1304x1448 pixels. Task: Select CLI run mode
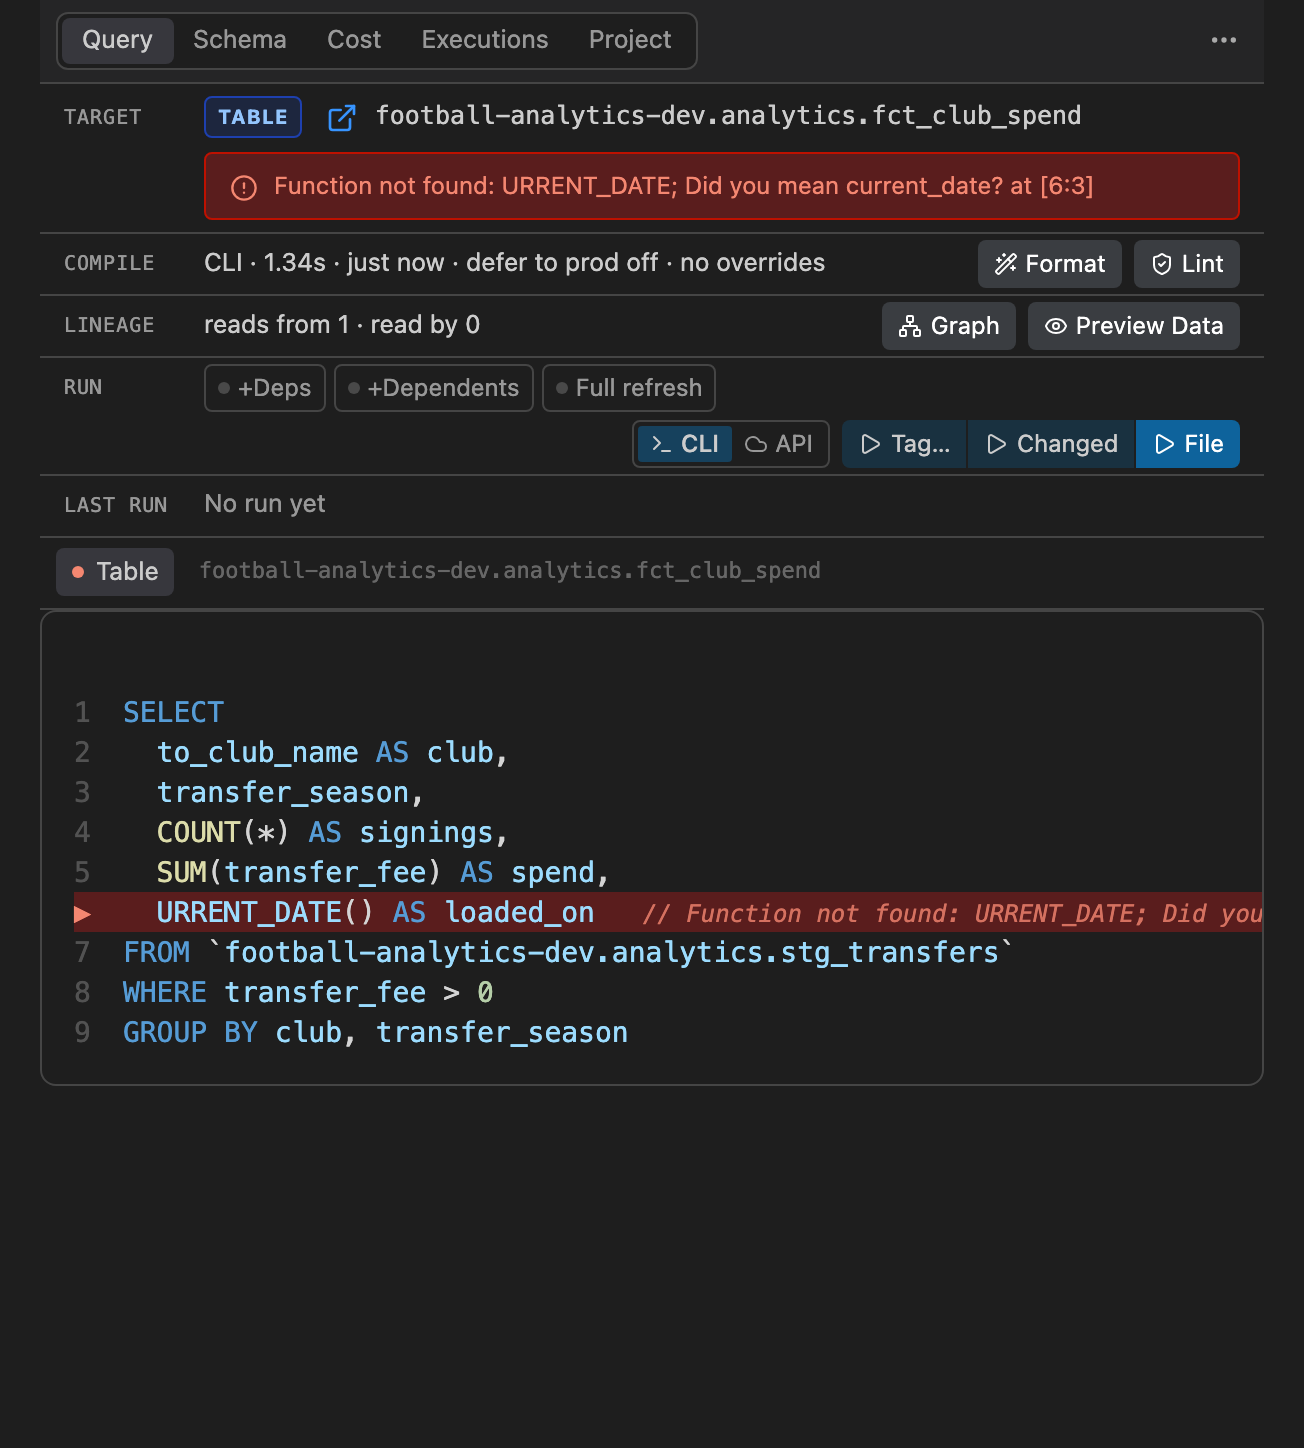pyautogui.click(x=685, y=444)
